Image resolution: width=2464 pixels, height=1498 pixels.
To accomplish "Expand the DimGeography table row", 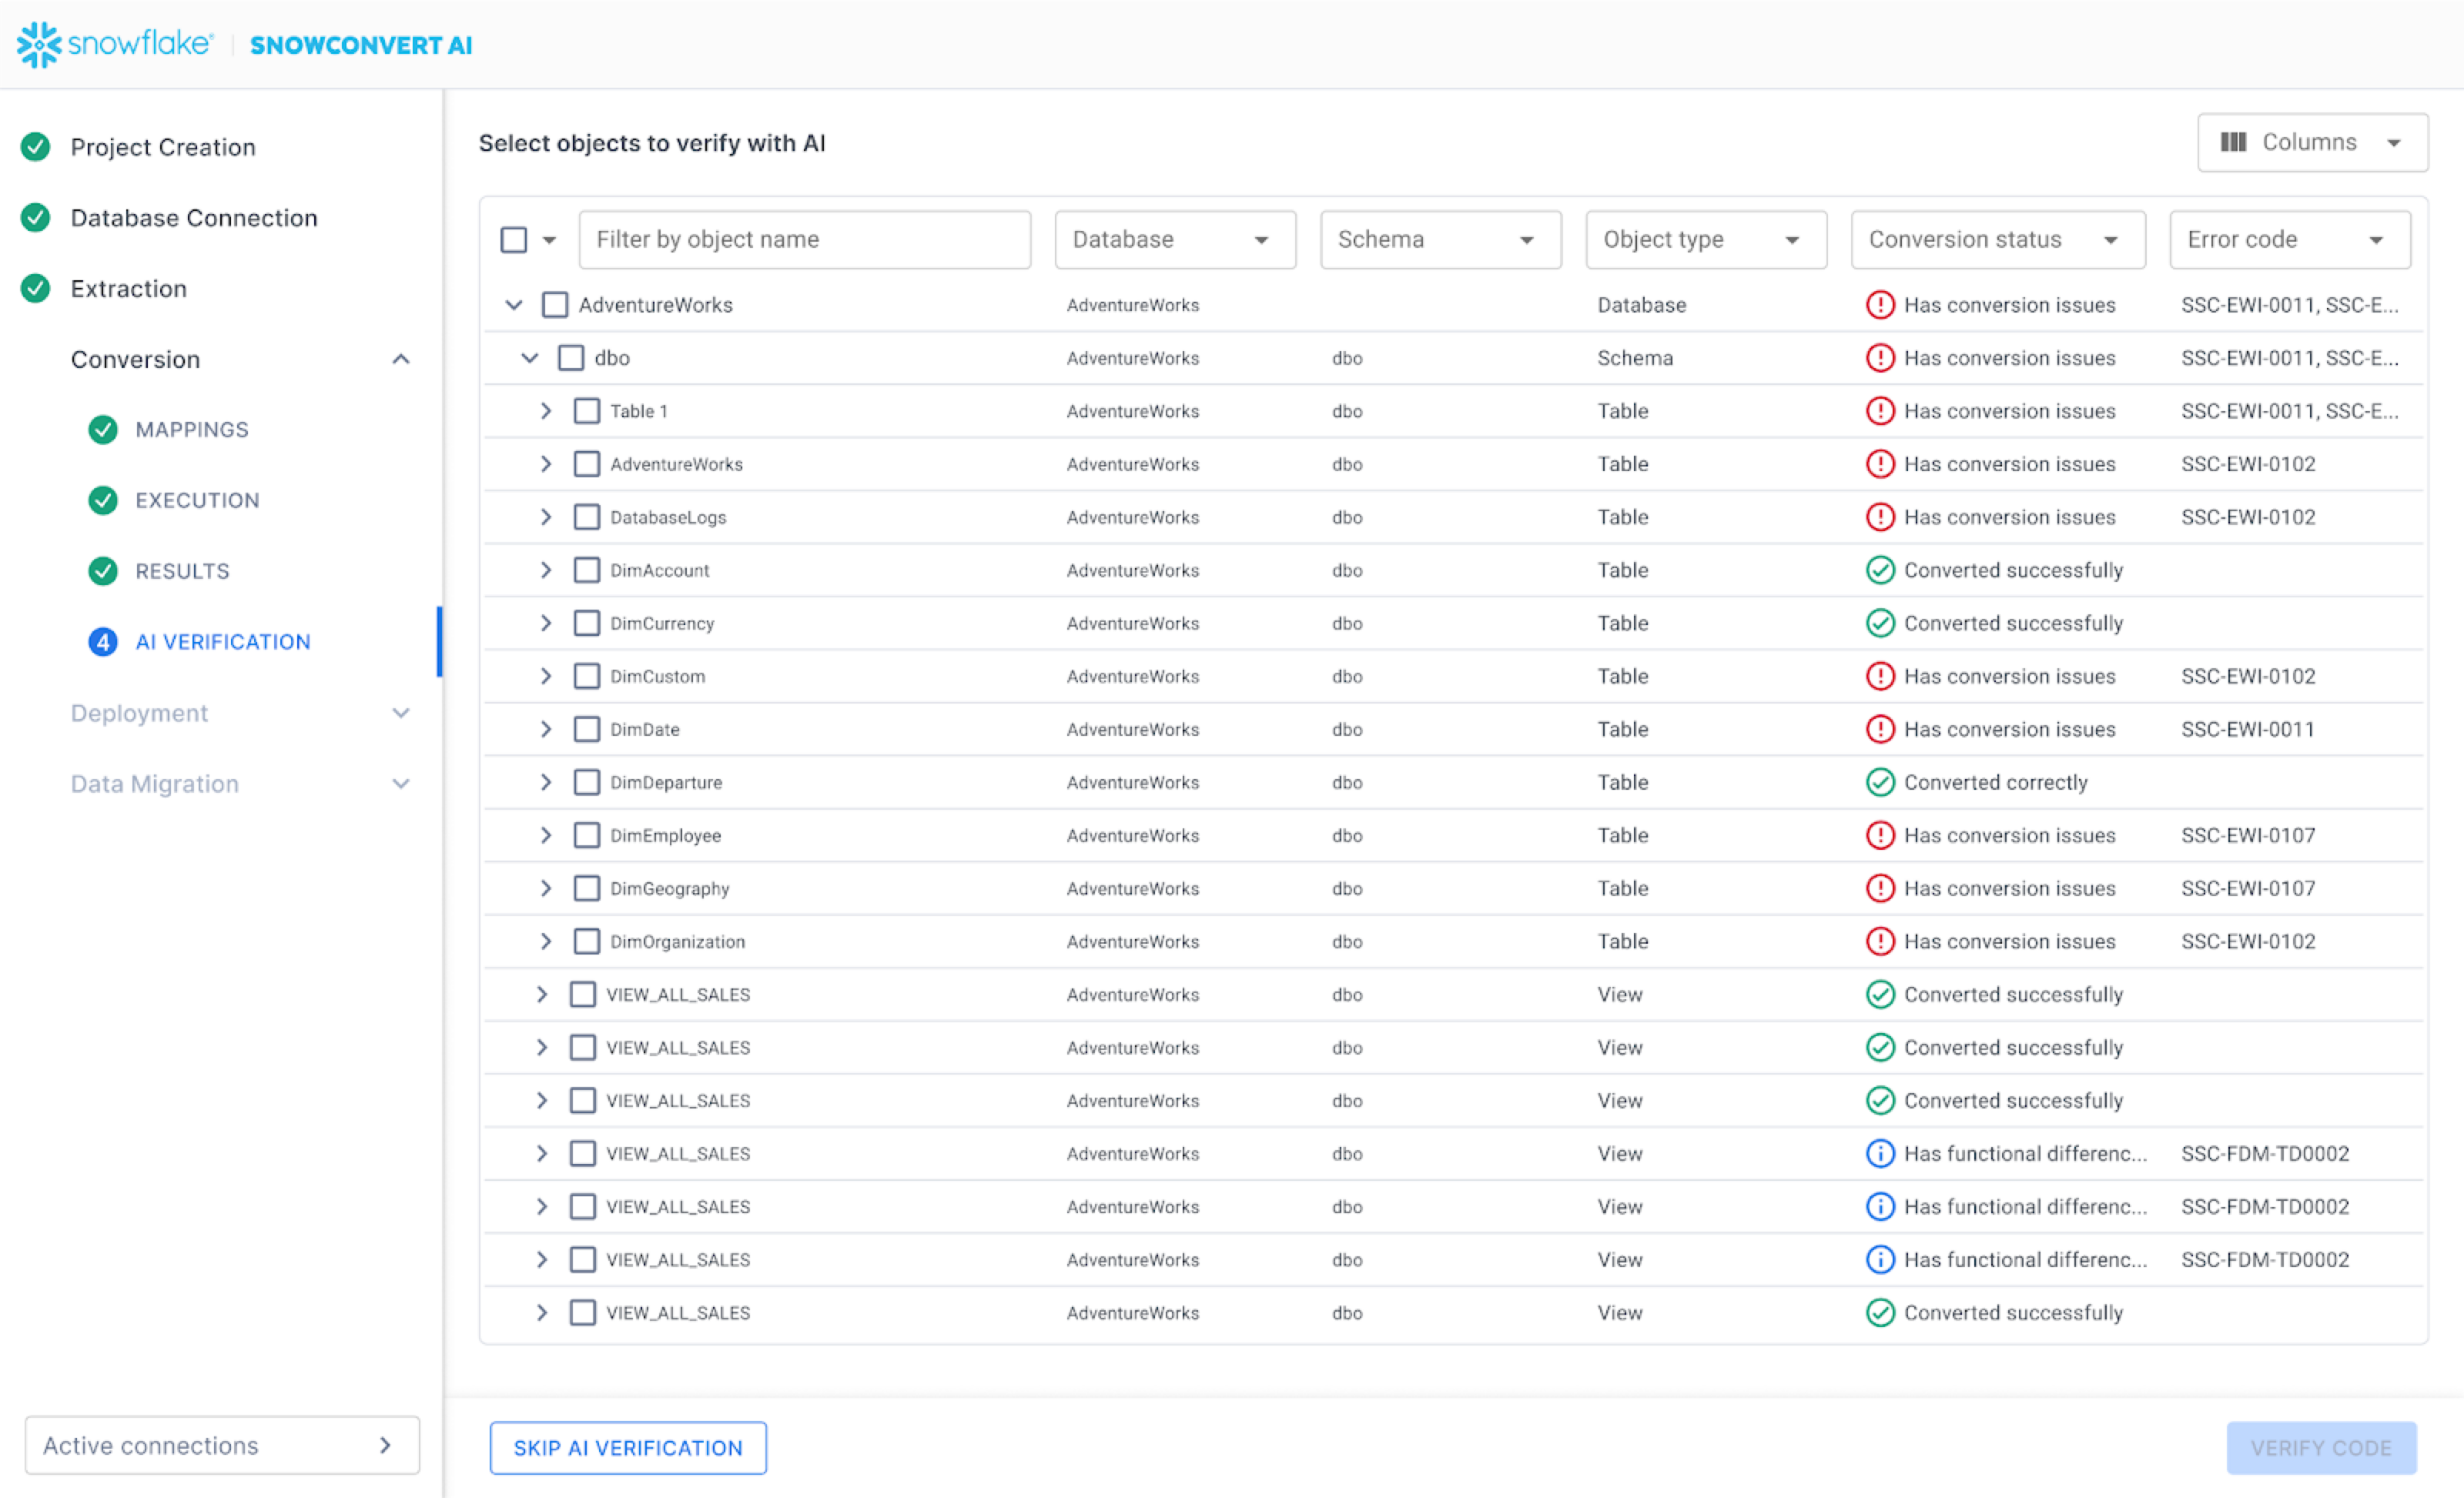I will point(546,888).
